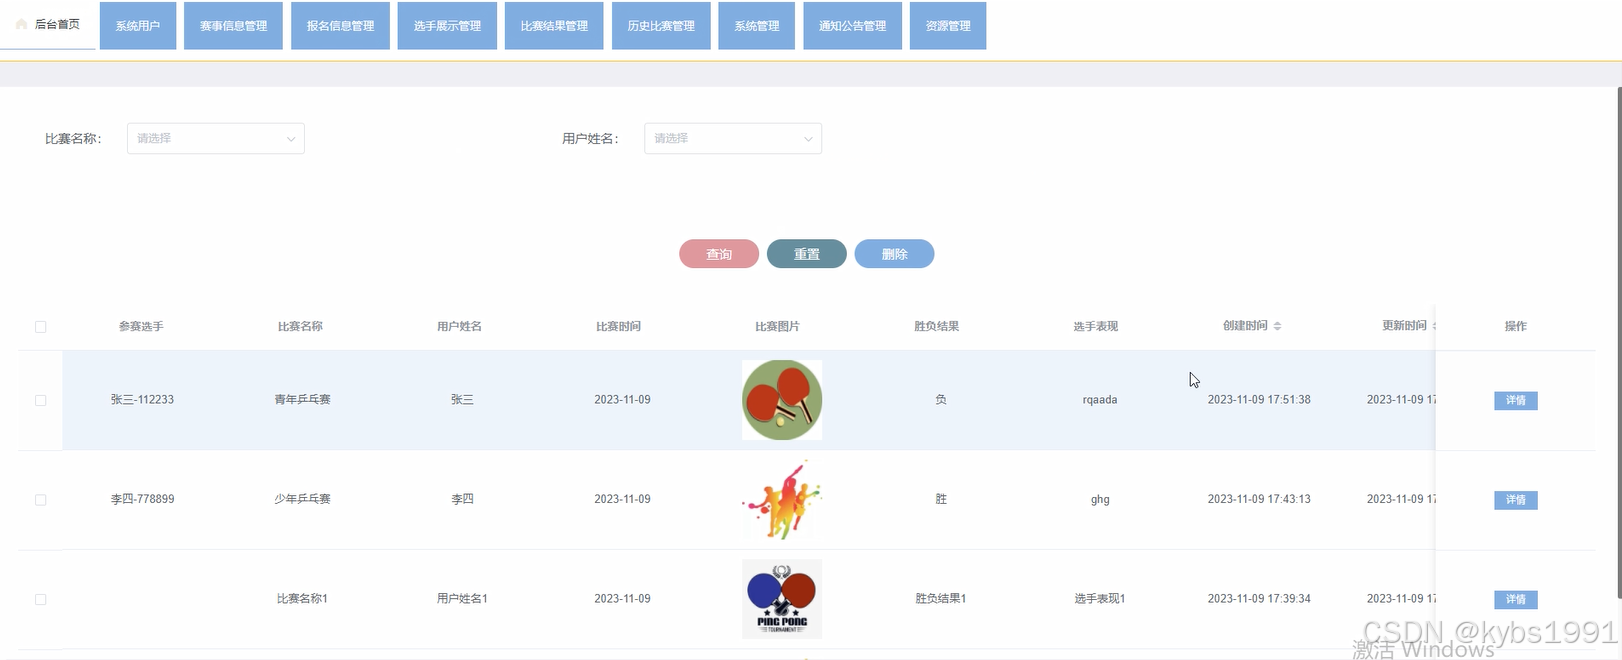Open the 资源管理 menu
The height and width of the screenshot is (660, 1622).
pyautogui.click(x=948, y=26)
